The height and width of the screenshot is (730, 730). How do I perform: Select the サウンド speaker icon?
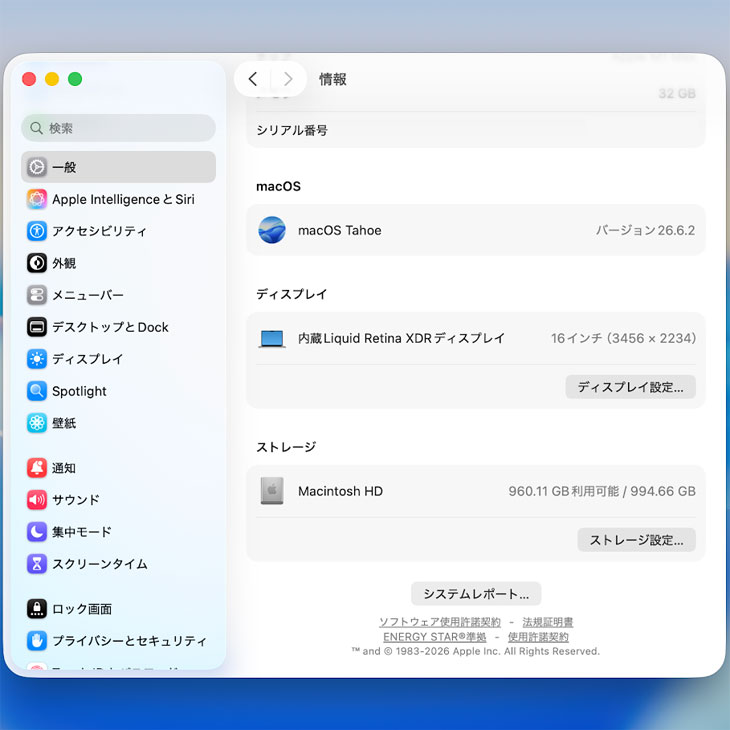pos(37,500)
